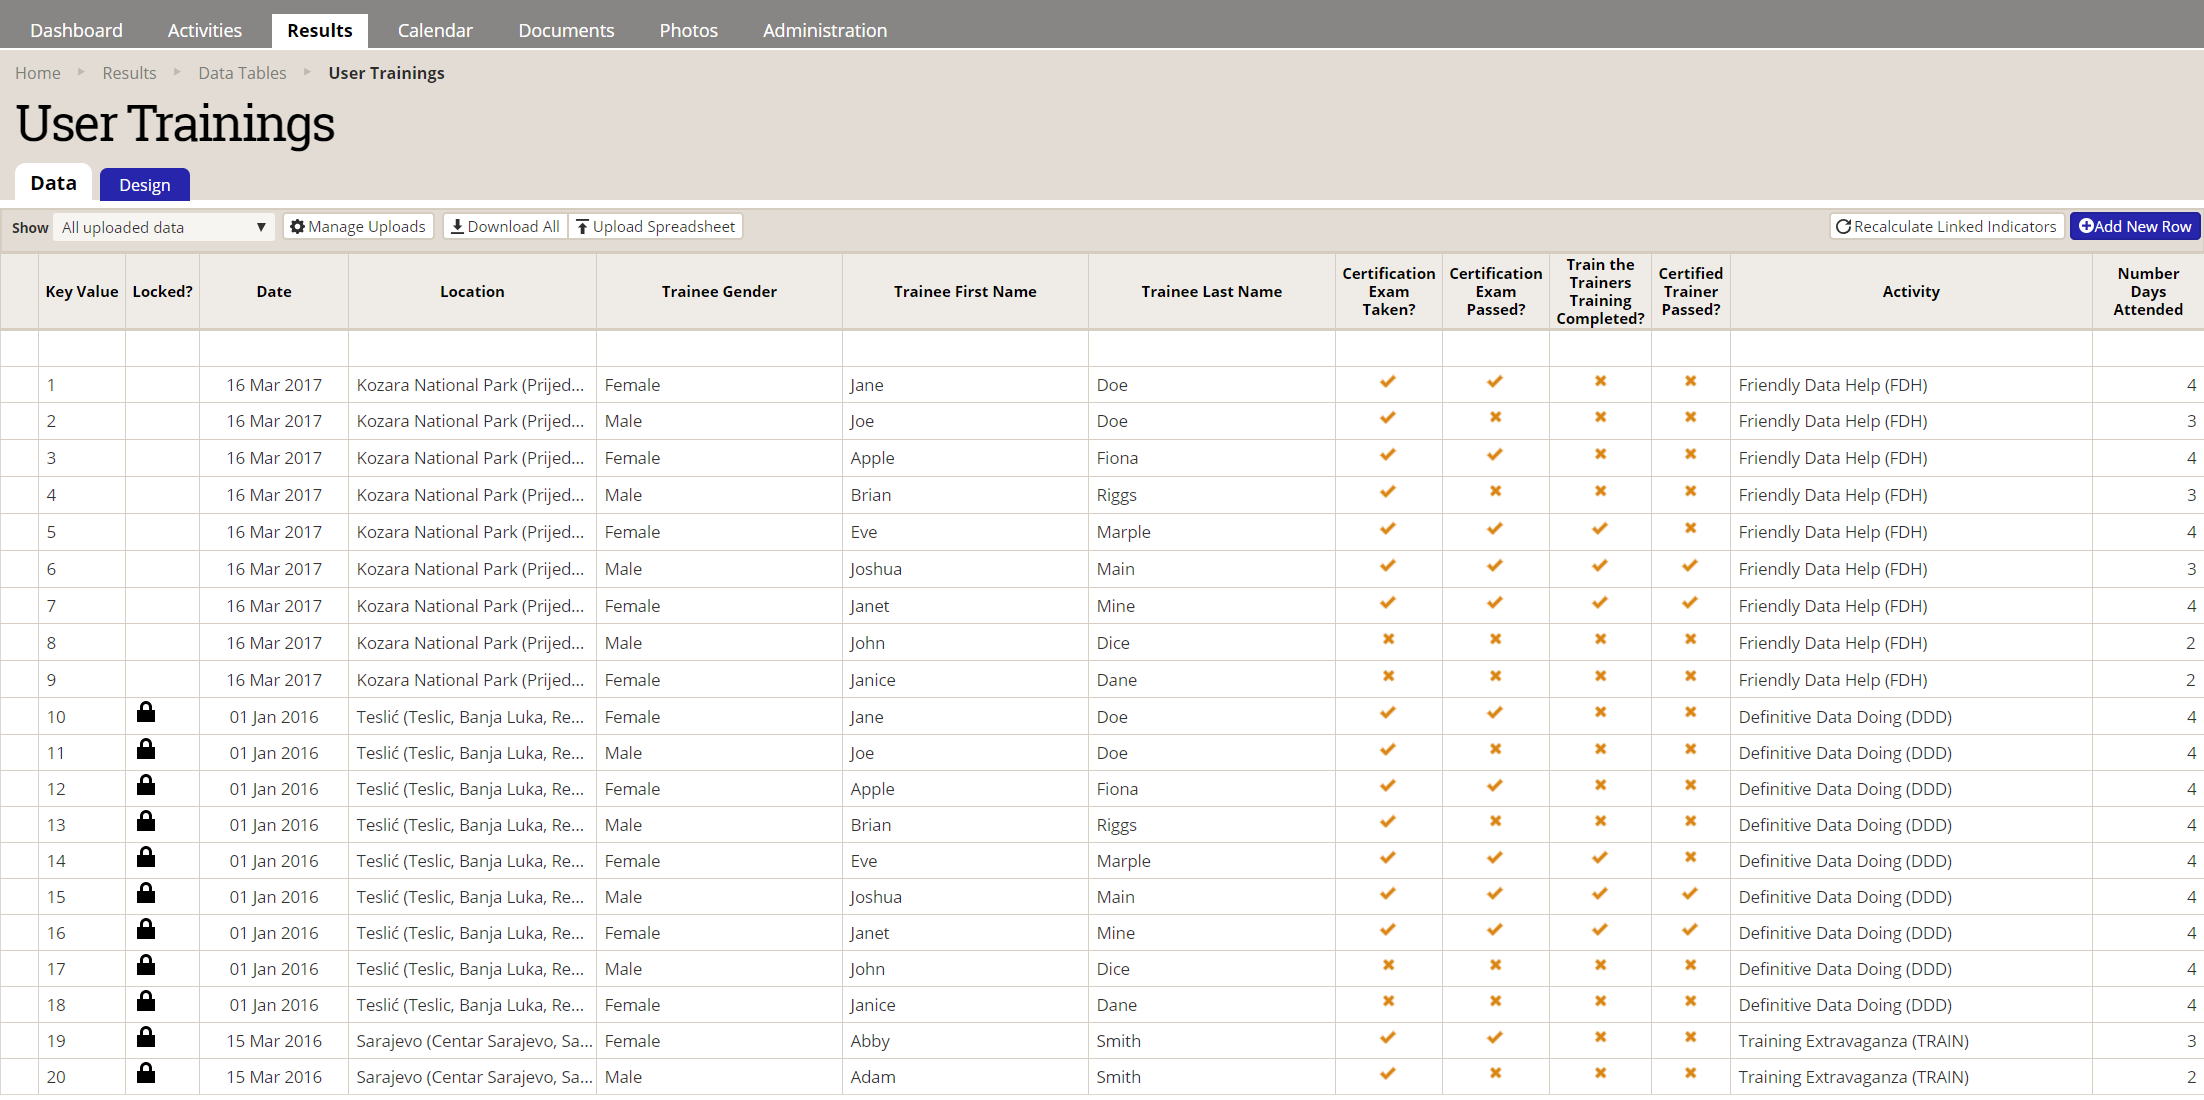Click the lock icon on row 10
The width and height of the screenshot is (2204, 1100).
coord(146,712)
